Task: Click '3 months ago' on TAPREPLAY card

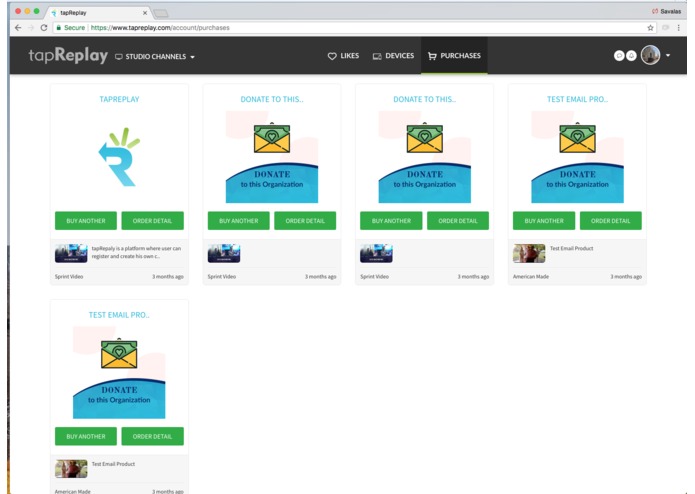Action: coord(168,276)
